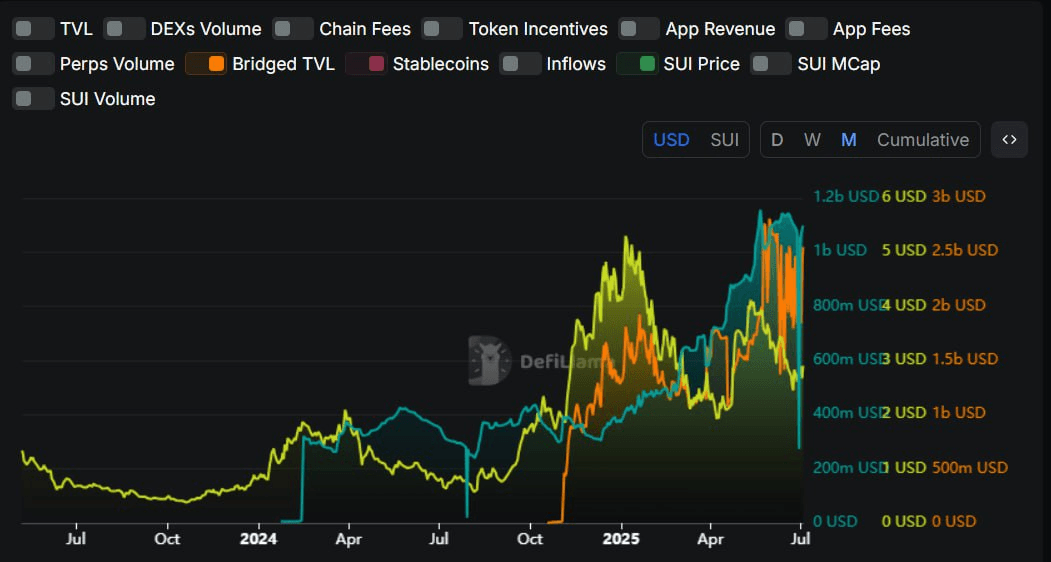This screenshot has width=1051, height=562.
Task: Enable Token Incentives toggle
Action: pos(442,29)
